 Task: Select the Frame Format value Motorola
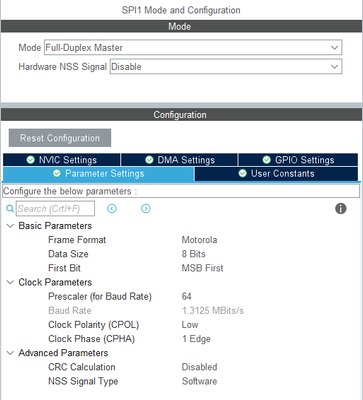pyautogui.click(x=199, y=240)
